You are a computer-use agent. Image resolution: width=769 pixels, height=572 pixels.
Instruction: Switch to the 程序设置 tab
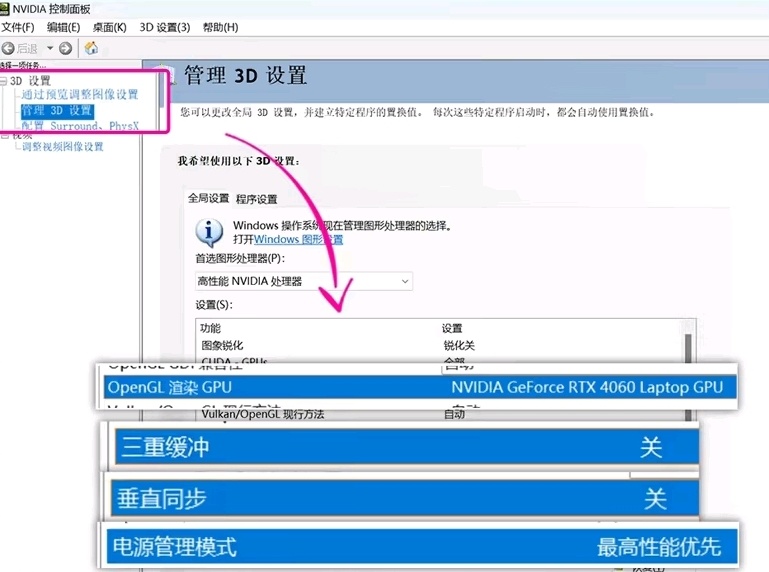click(x=257, y=199)
